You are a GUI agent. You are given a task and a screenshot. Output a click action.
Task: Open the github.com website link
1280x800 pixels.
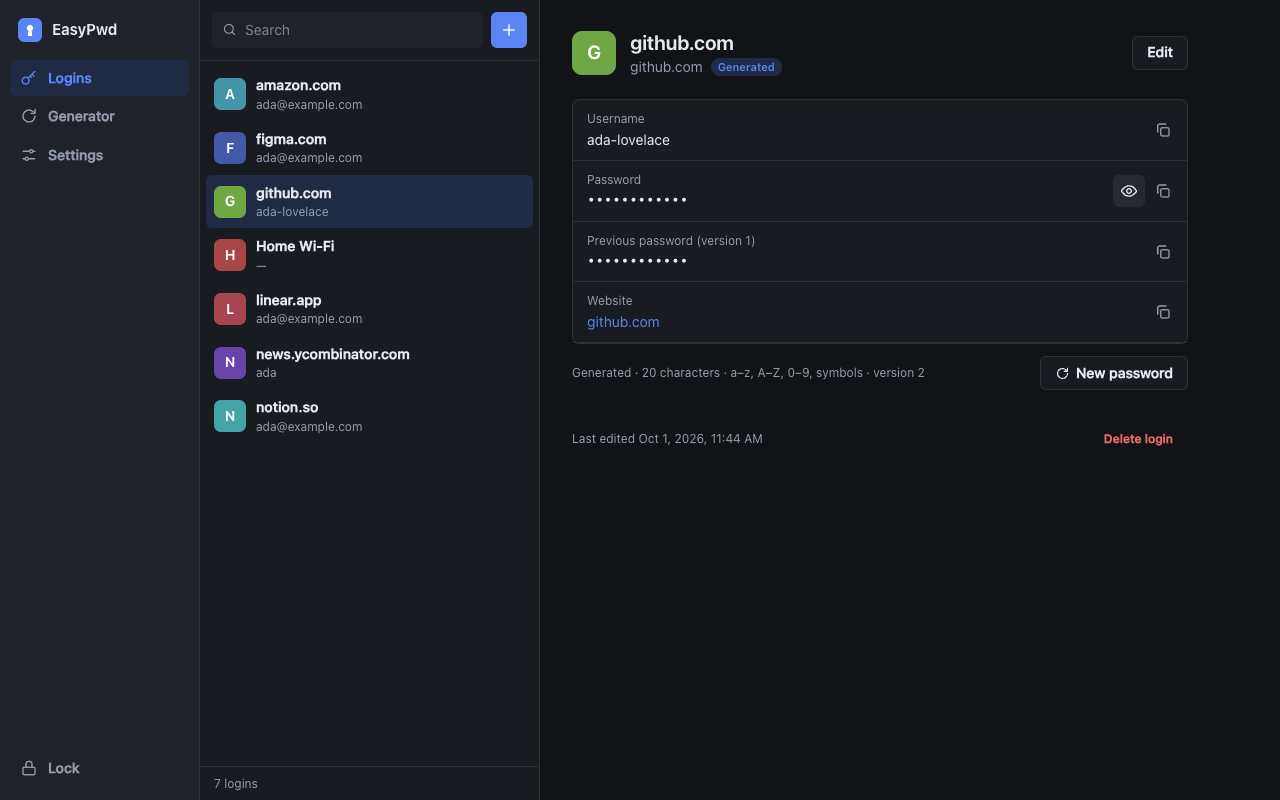(x=623, y=322)
